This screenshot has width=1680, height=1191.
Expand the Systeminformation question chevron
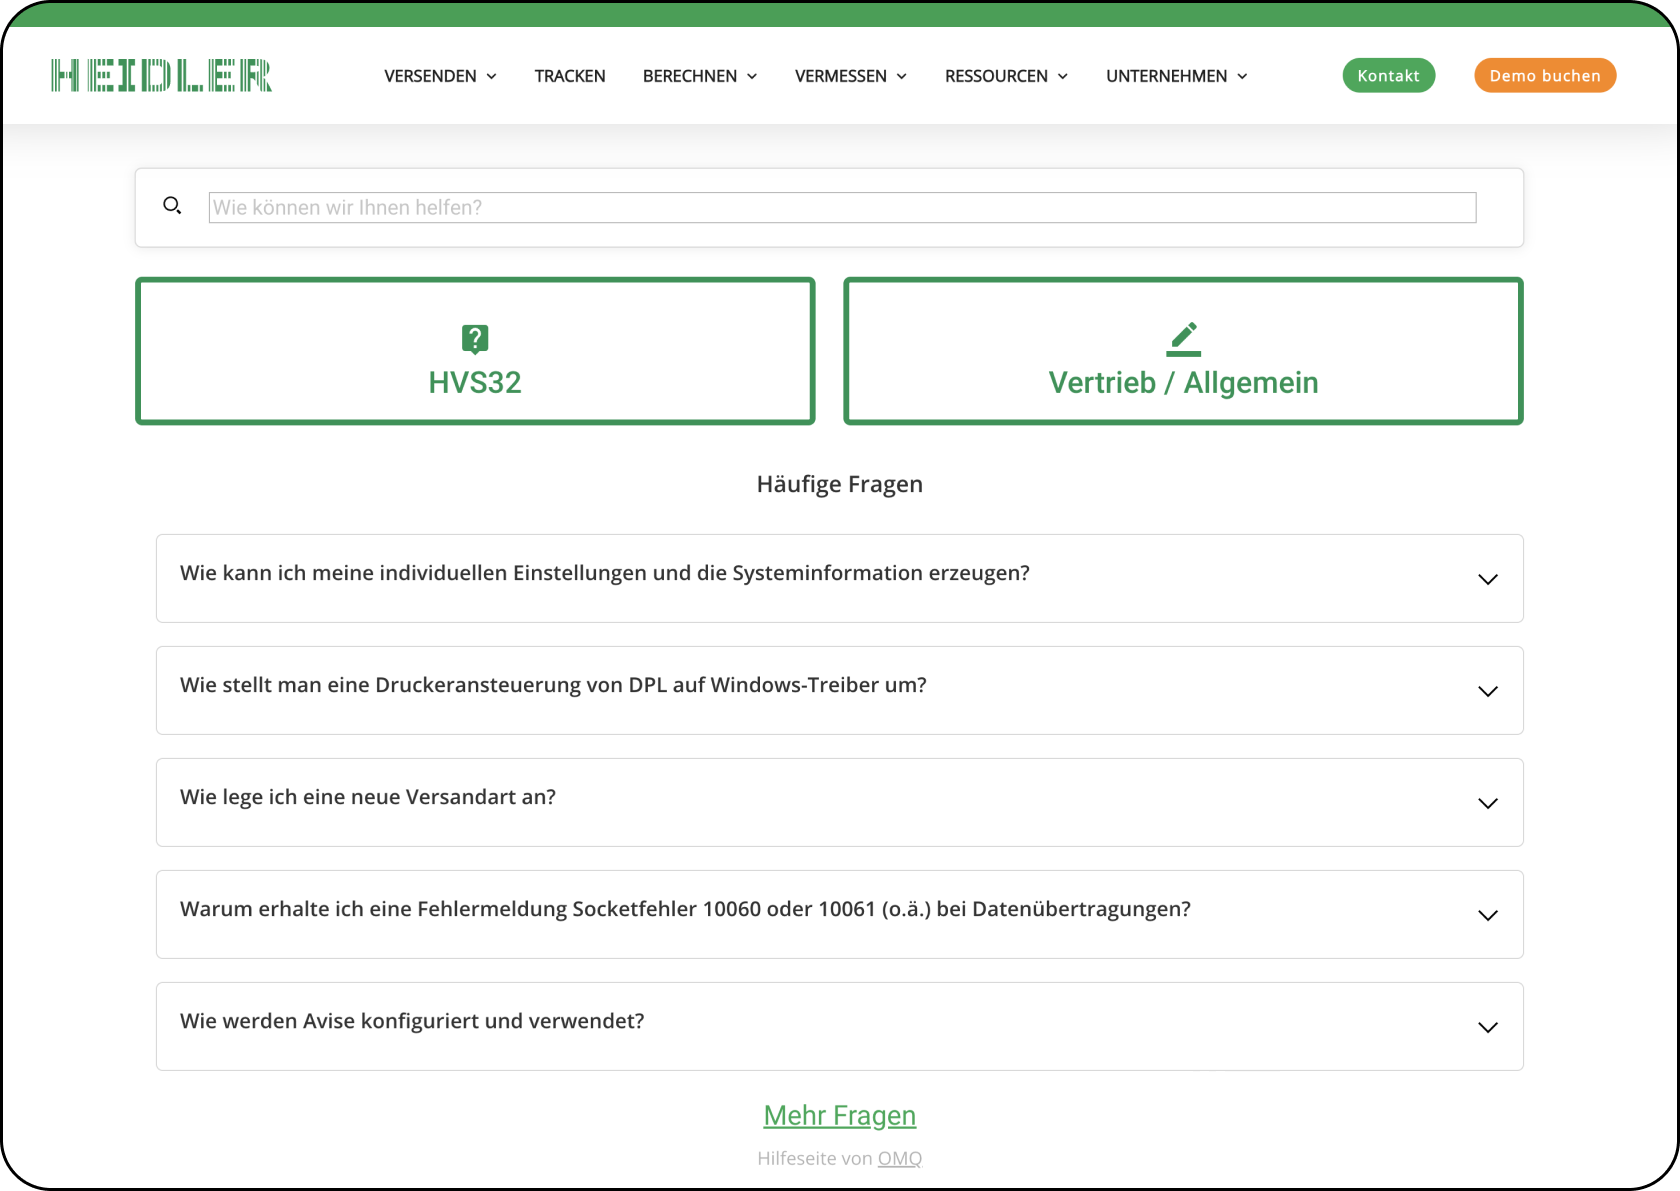1487,580
